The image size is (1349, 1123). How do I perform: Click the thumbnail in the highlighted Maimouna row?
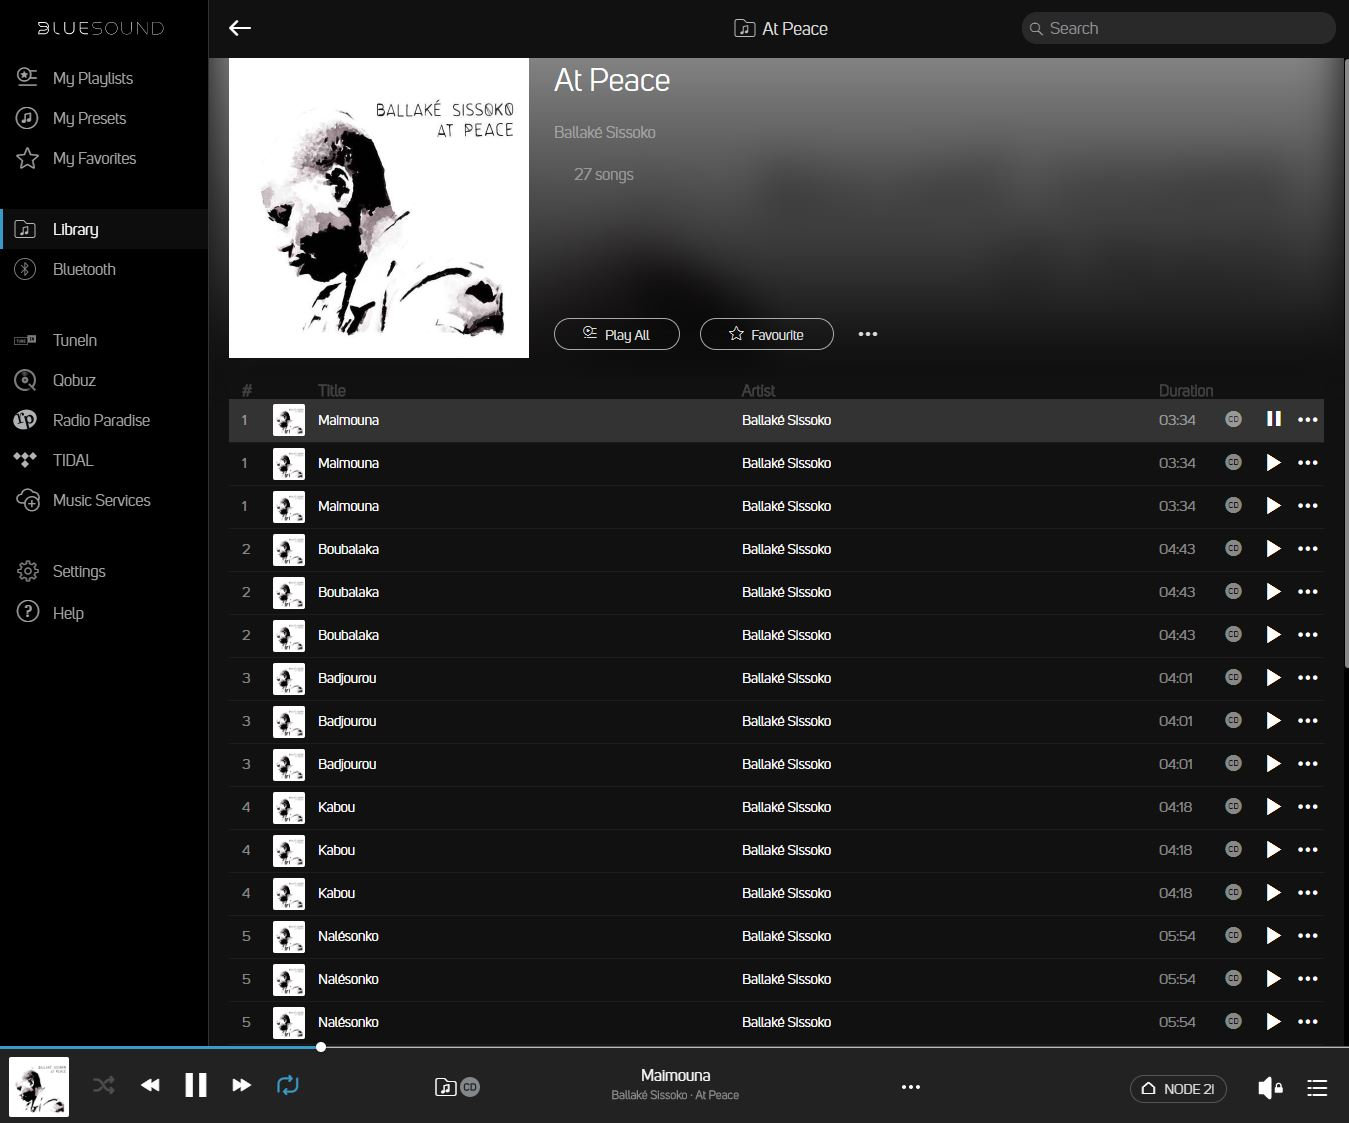[289, 420]
